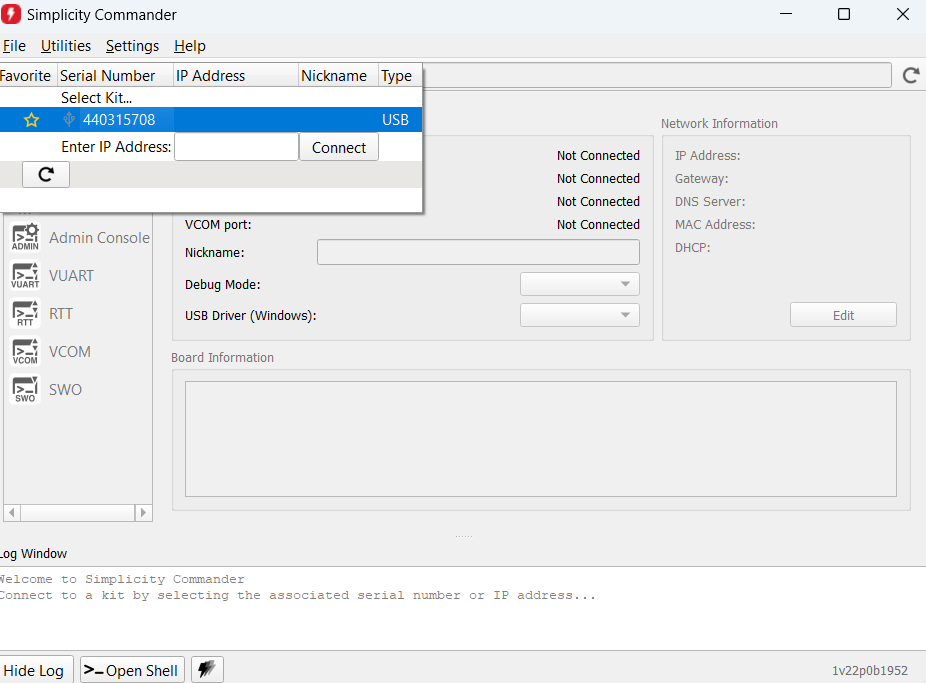Viewport: 926px width, 683px height.
Task: Open the VUART console icon
Action: tap(25, 276)
